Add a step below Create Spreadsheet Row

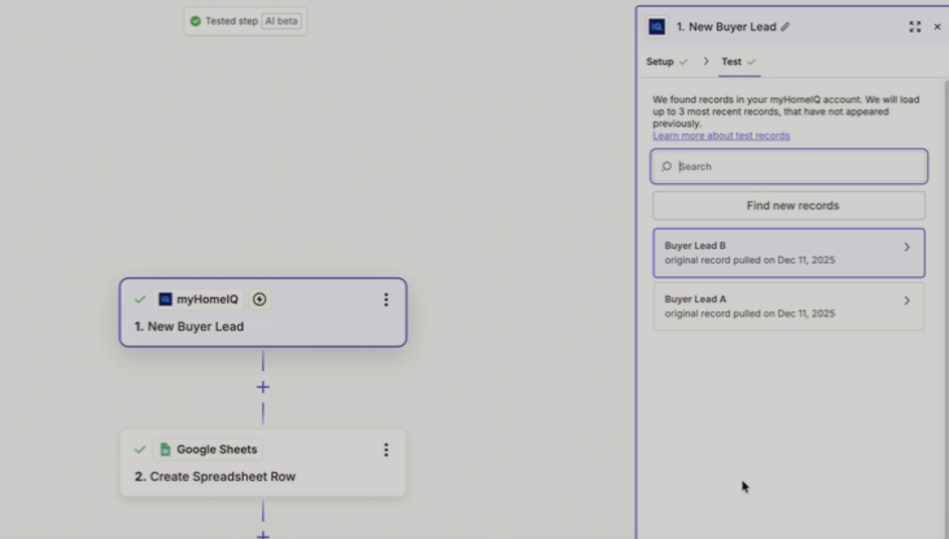[263, 534]
